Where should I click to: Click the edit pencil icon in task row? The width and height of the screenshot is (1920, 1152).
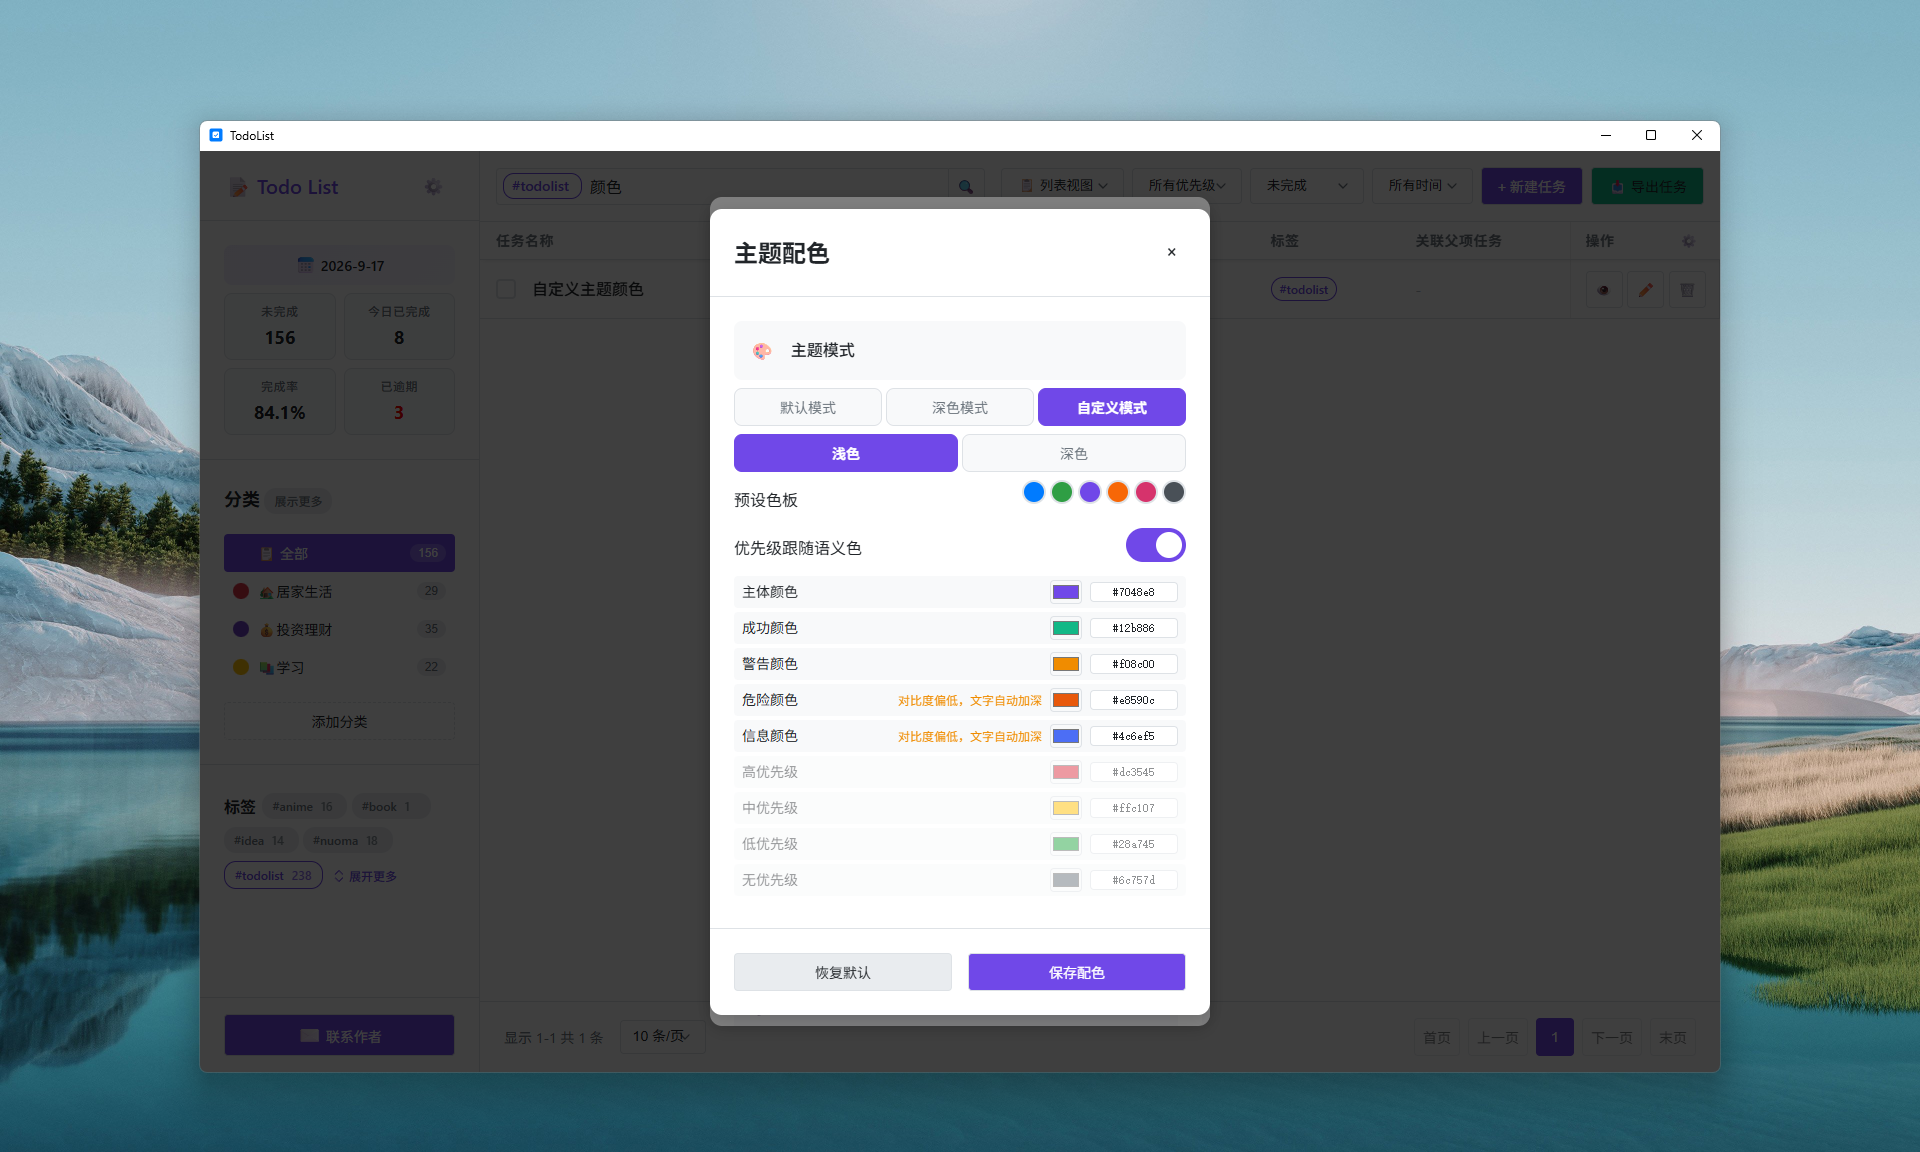(x=1645, y=290)
